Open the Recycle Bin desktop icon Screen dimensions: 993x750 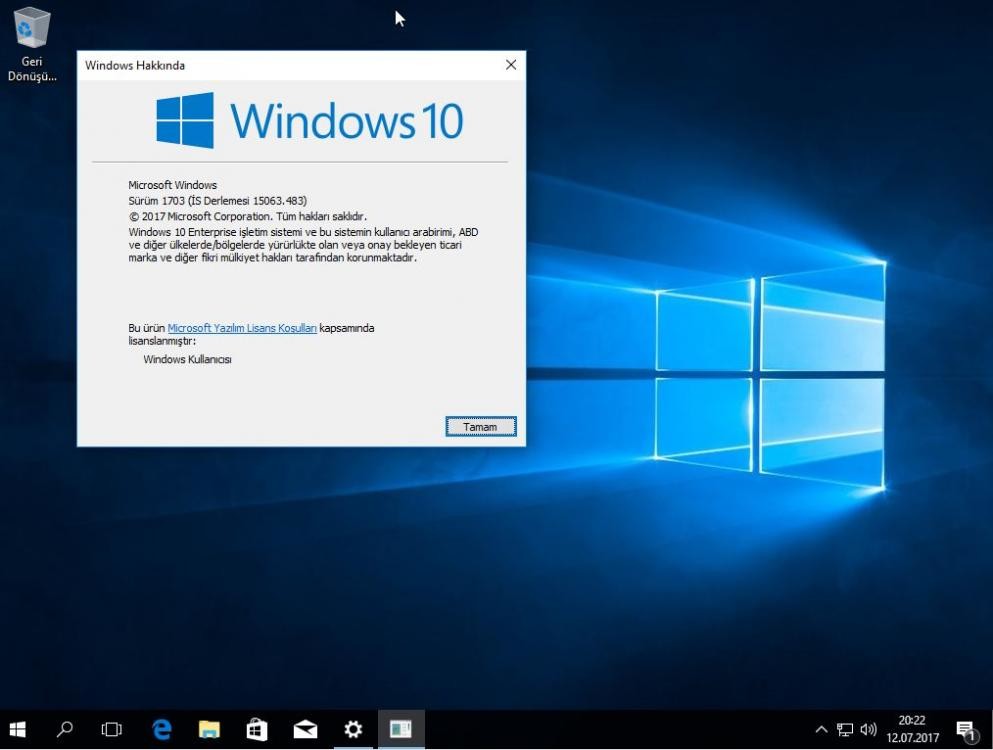click(32, 43)
